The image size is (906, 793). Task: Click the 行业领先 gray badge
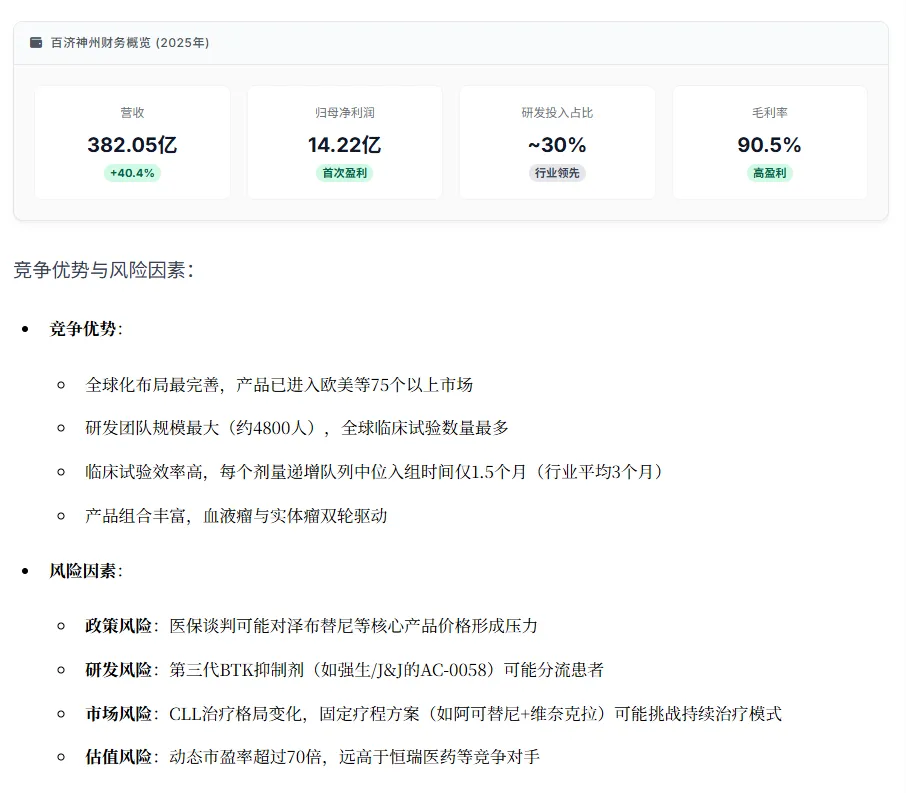tap(558, 173)
